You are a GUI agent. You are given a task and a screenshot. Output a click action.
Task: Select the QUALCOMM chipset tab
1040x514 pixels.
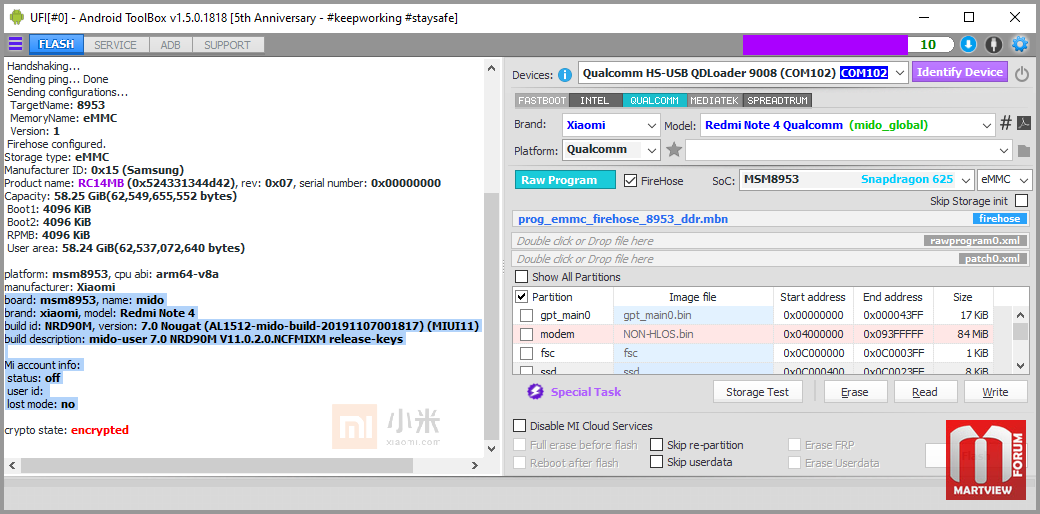654,101
